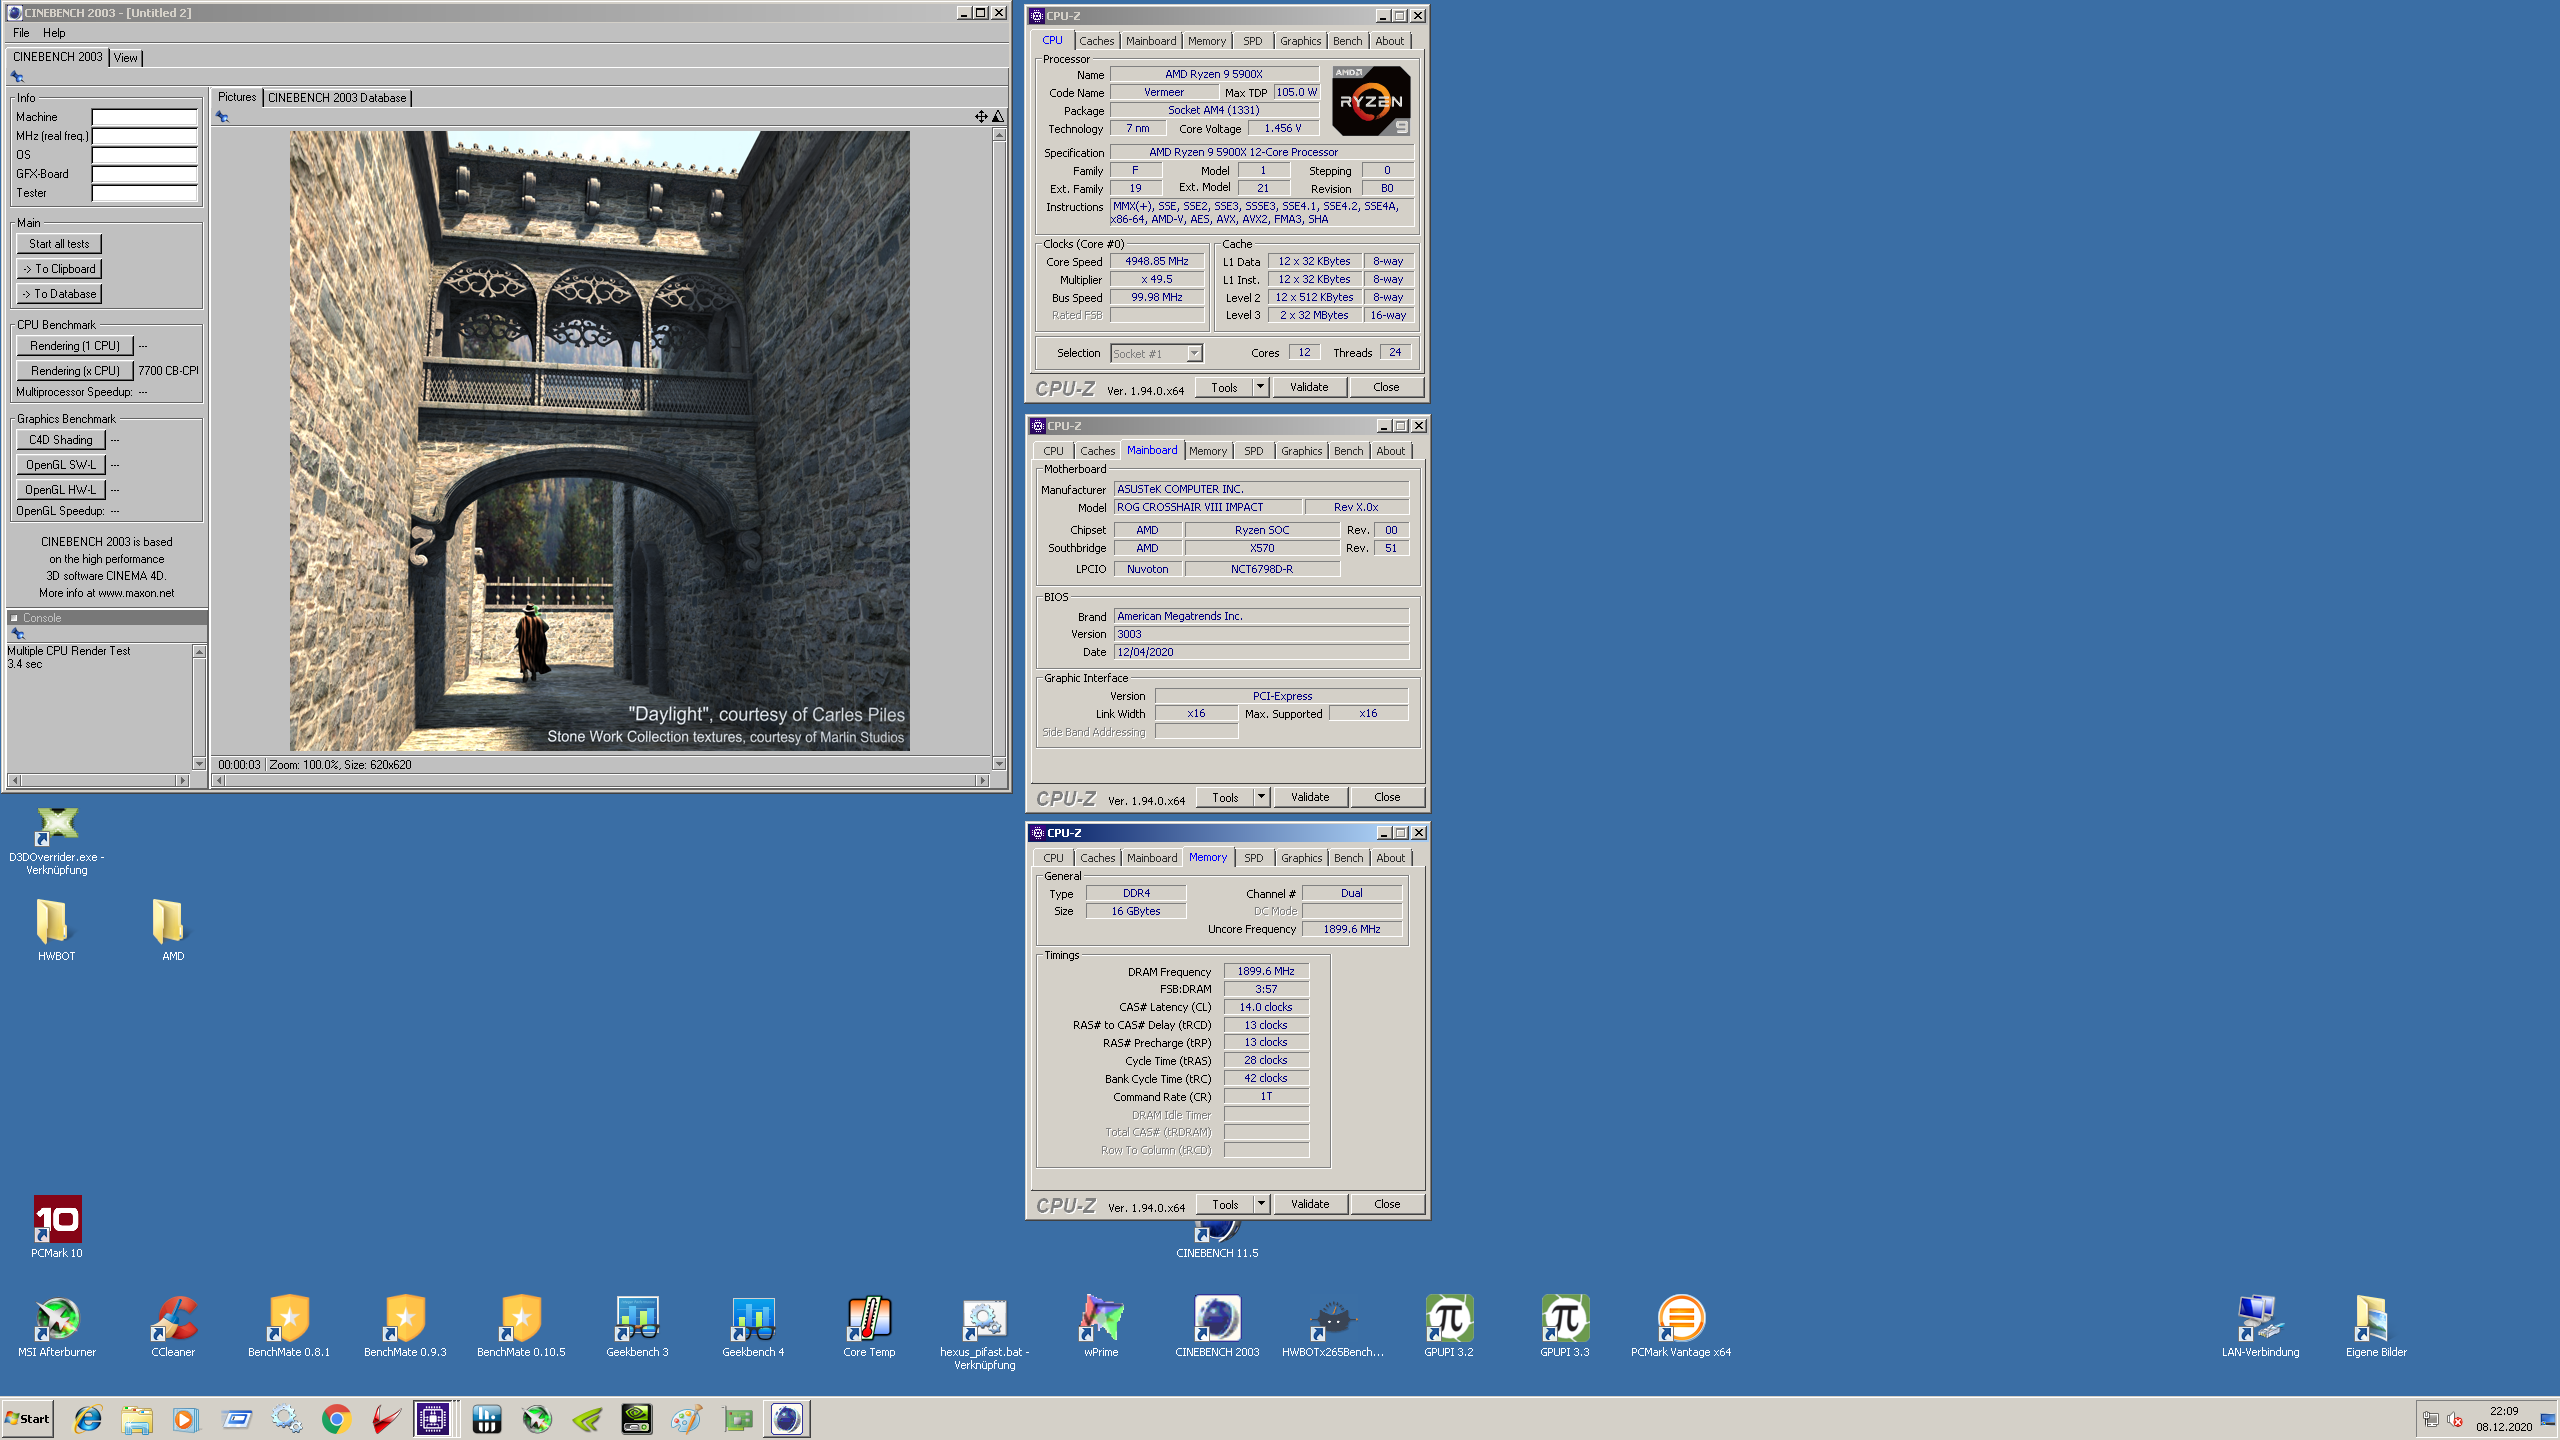Image resolution: width=2560 pixels, height=1440 pixels.
Task: Run the OpenGL SW-L test
Action: 61,465
